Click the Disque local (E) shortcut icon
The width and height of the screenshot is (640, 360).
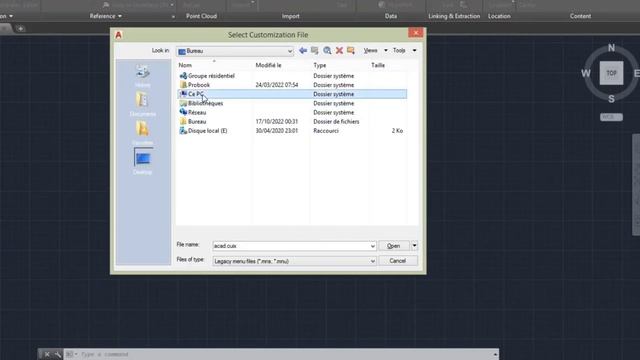(x=183, y=131)
